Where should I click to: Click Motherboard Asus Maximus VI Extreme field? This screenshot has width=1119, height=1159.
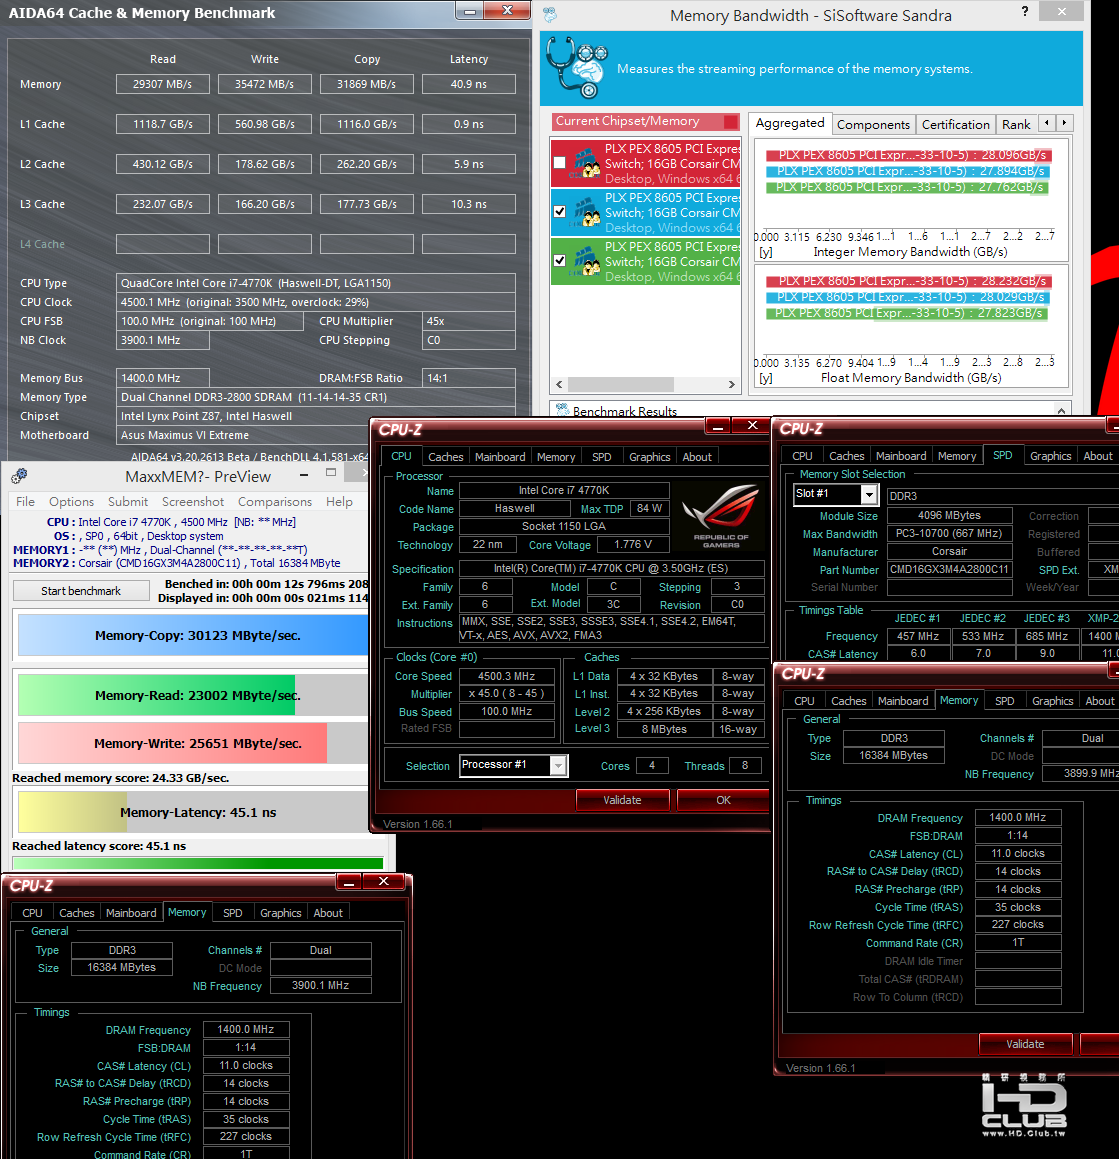[316, 435]
